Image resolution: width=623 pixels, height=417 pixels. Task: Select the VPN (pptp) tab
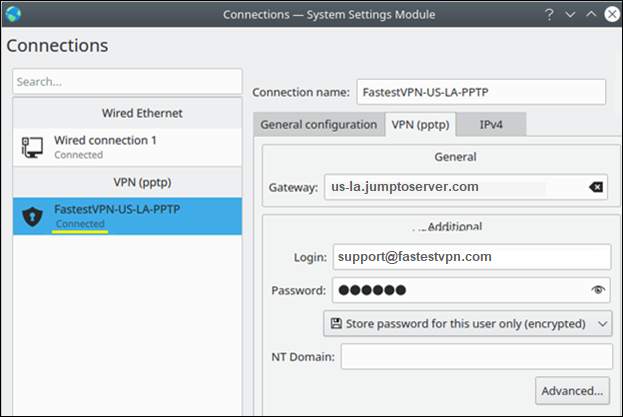tap(420, 125)
